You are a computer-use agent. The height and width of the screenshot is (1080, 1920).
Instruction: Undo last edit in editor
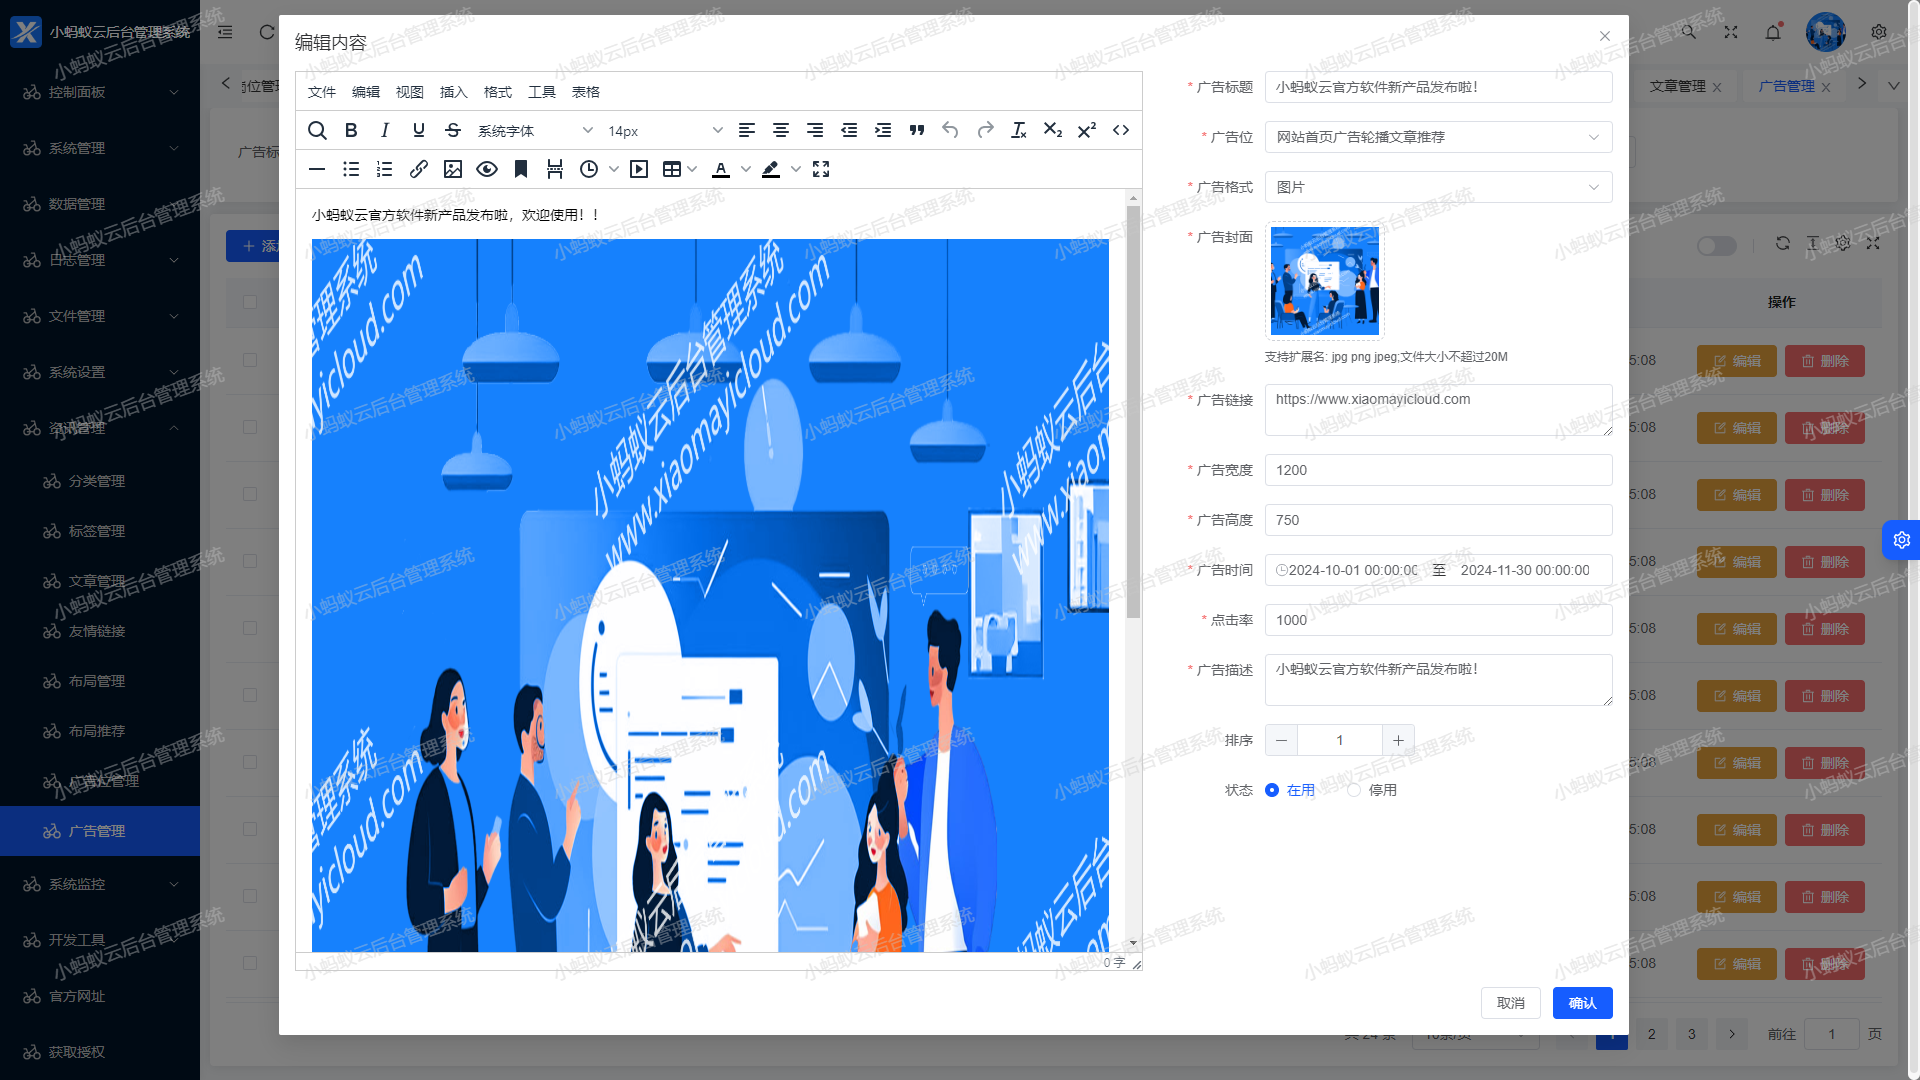(951, 130)
